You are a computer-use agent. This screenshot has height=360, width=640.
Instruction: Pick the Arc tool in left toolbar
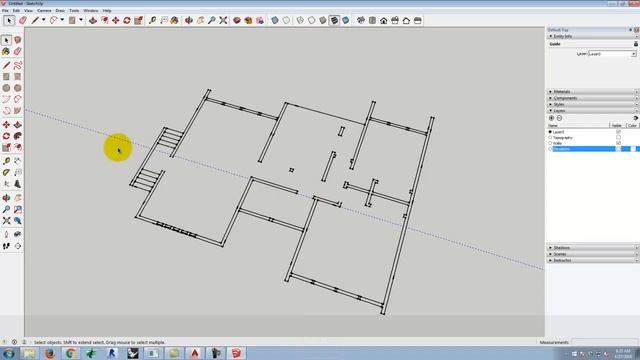[x=6, y=99]
